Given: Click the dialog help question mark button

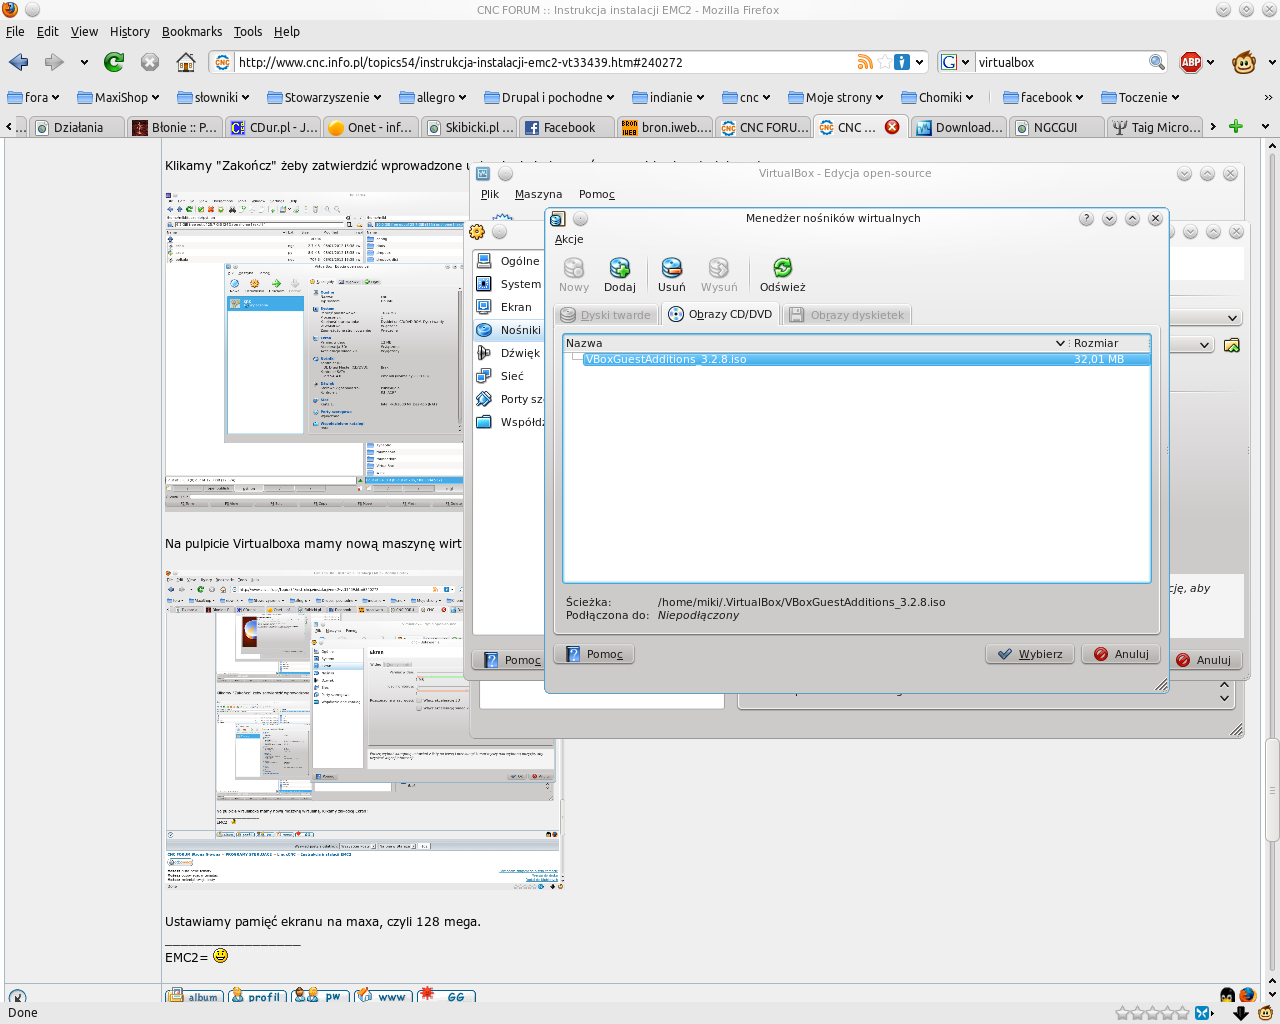Looking at the screenshot, I should click(1086, 218).
